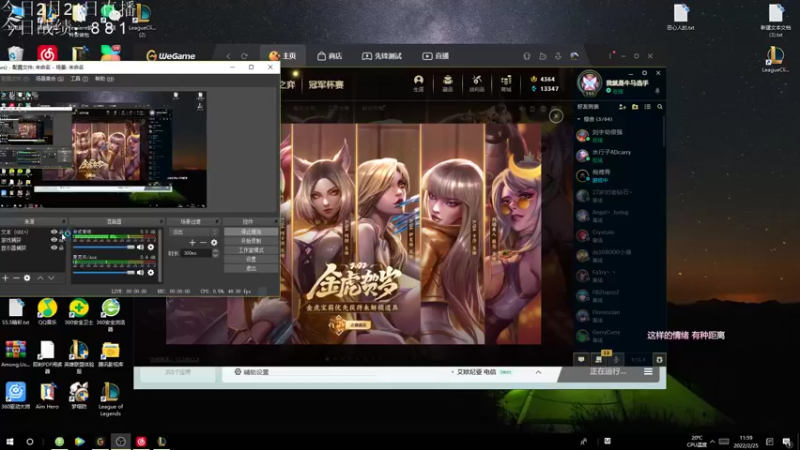This screenshot has height=450, width=800.
Task: Mute the desktop audio channel
Action: coord(140,247)
